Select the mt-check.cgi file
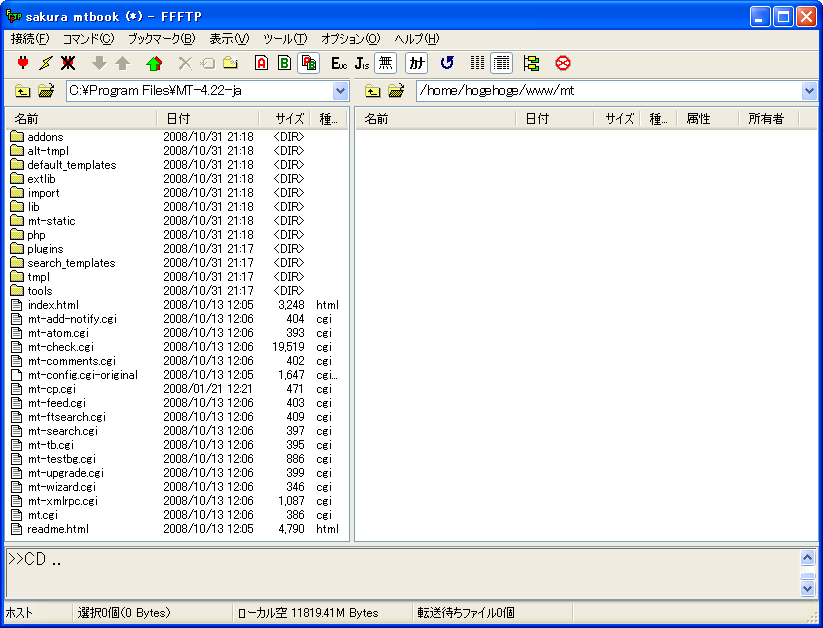 click(x=61, y=347)
